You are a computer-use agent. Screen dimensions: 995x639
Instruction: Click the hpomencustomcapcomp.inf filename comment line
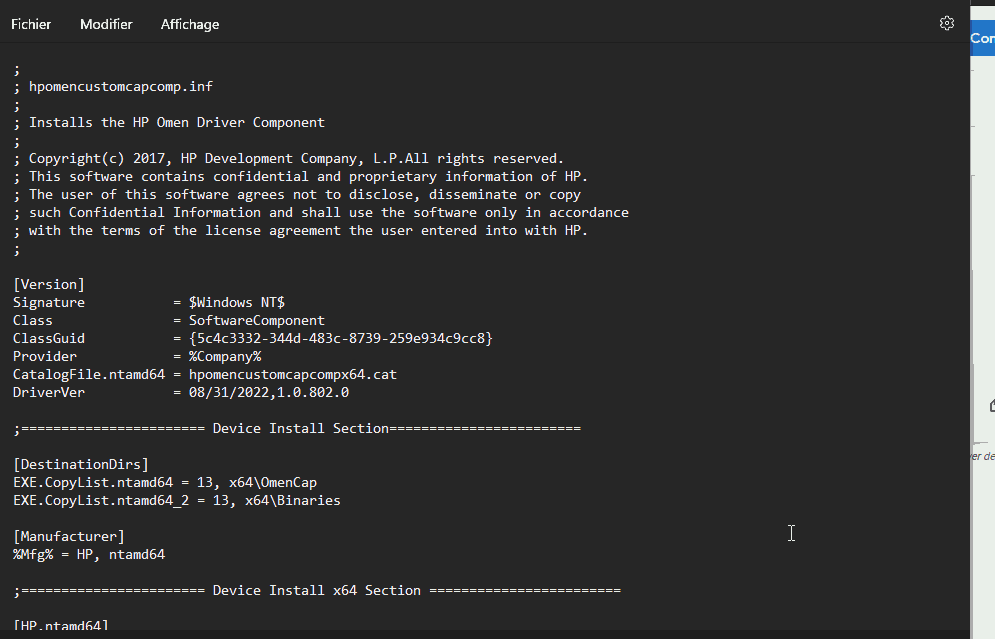click(120, 87)
